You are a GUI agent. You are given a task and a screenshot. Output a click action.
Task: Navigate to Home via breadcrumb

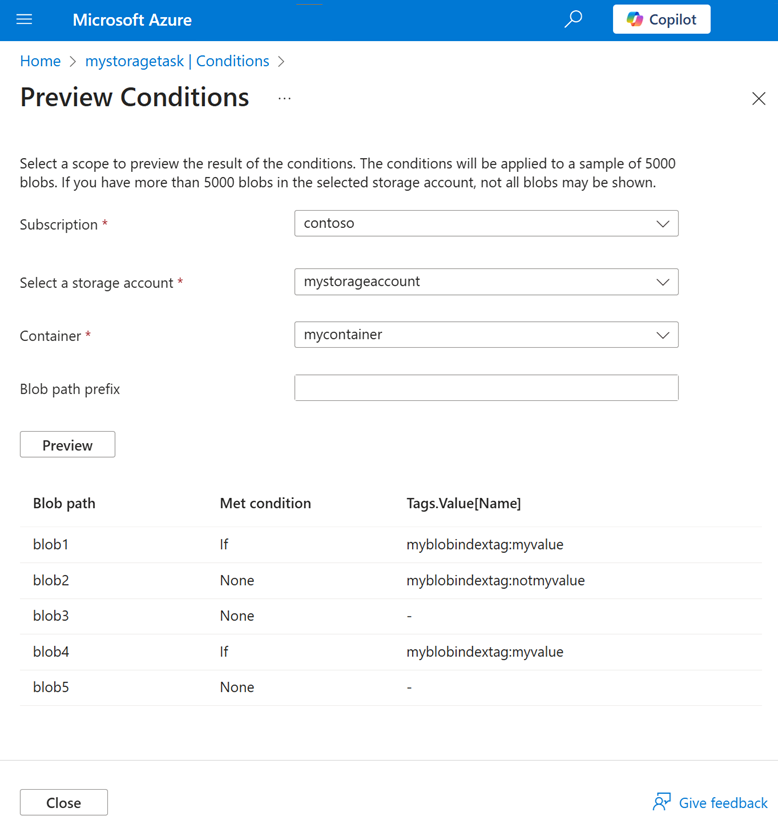(x=40, y=61)
